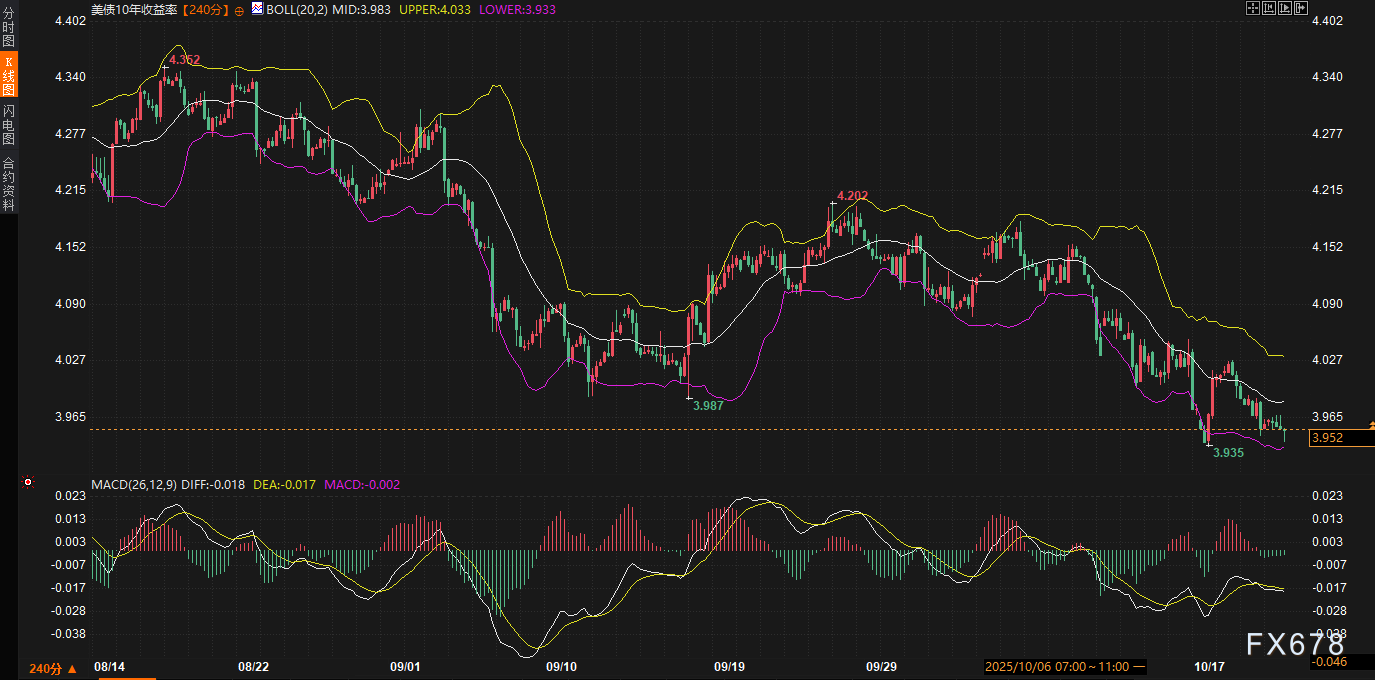Click the orange arrow marker above price tag
Viewport: 1375px width, 680px height.
1371,426
